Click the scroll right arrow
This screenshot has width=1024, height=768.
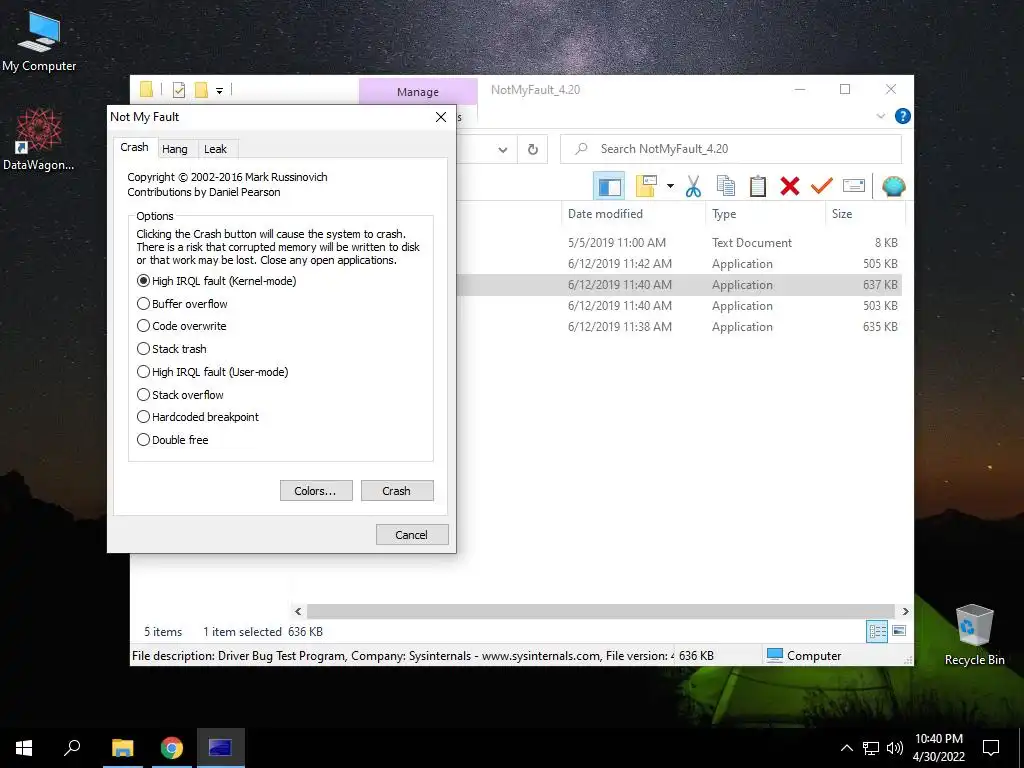(x=905, y=611)
